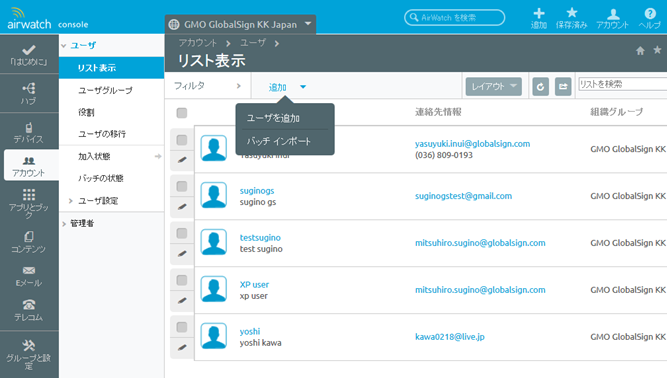Click suginogstest@gmail.com email link

point(463,196)
